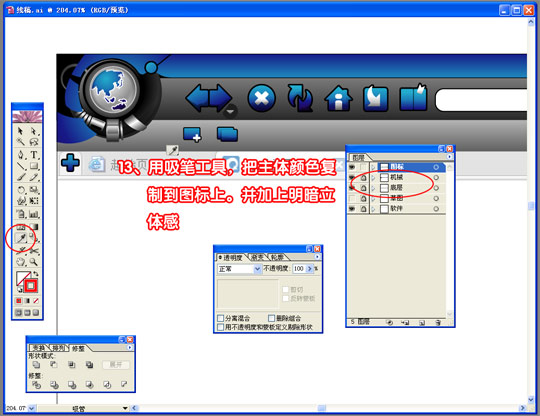Viewport: 540px width, 416px height.
Task: Activate the Hand pan tool
Action: point(21,262)
